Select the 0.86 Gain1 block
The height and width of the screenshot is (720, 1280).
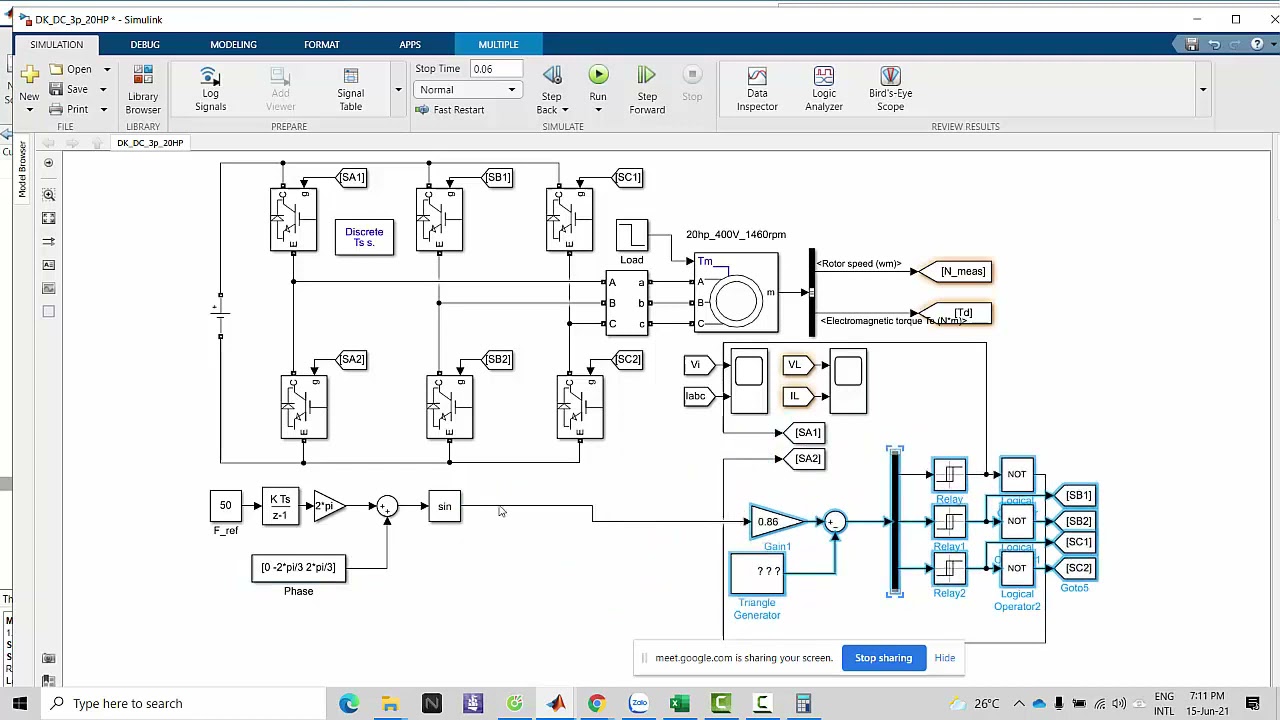point(775,521)
